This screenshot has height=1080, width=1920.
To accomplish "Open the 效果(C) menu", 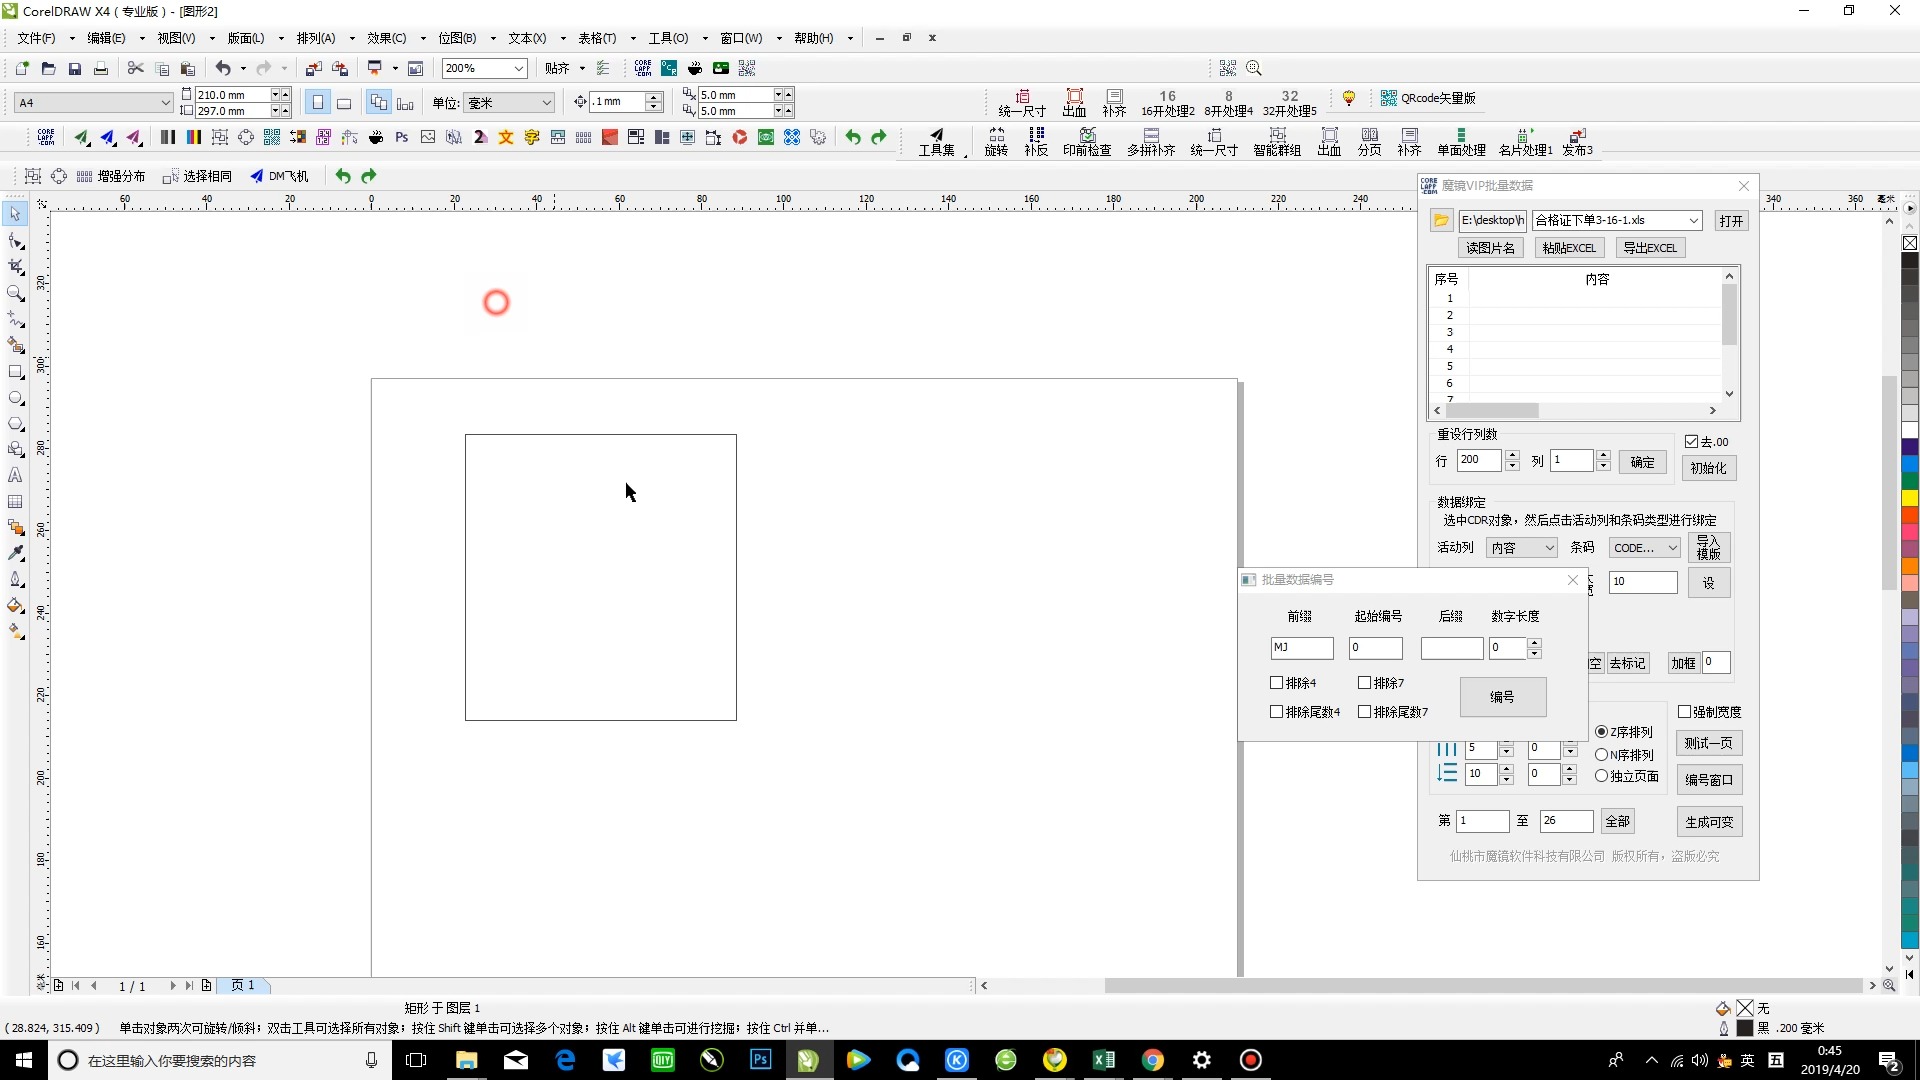I will [x=386, y=38].
